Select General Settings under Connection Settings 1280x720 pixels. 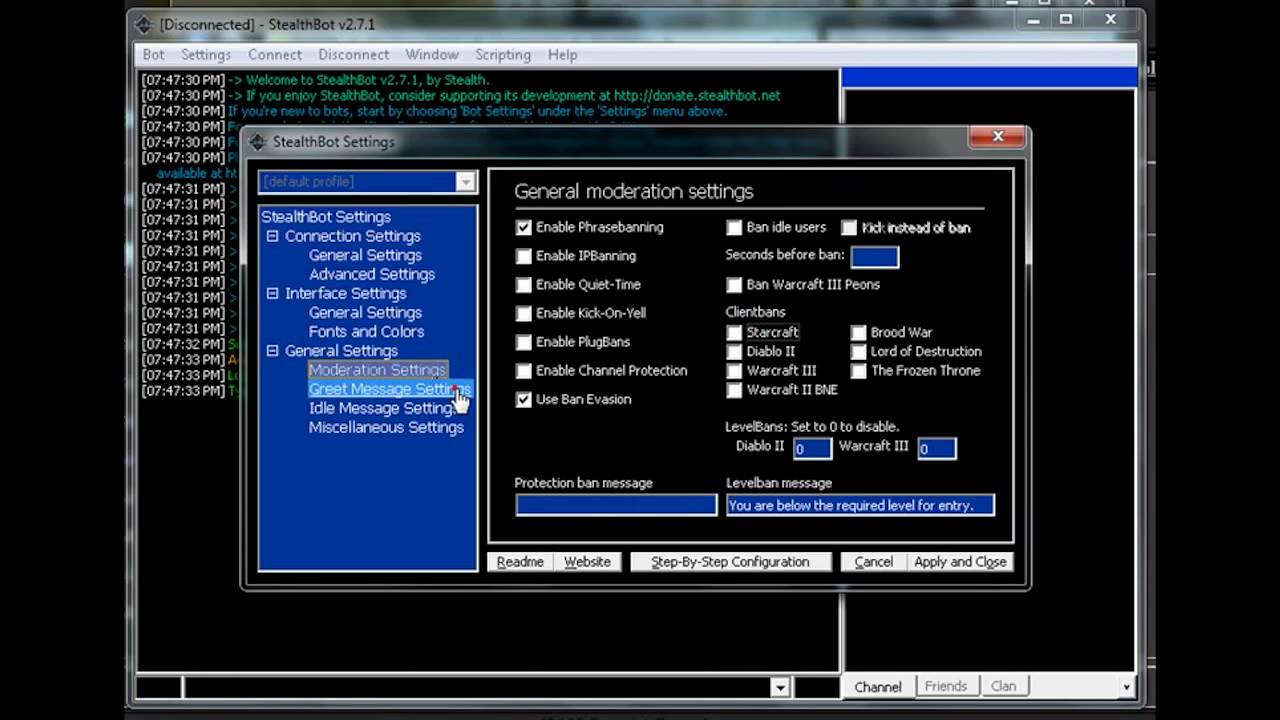pyautogui.click(x=365, y=255)
